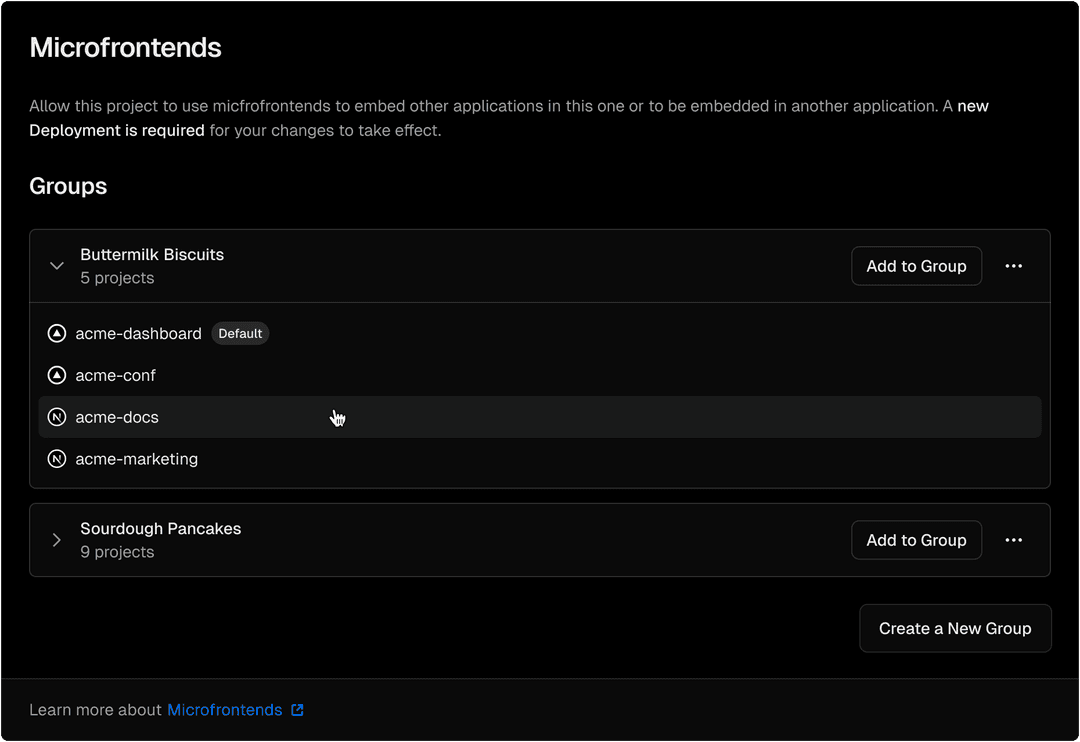Click Add to Group for Sourdough Pancakes

pos(916,540)
